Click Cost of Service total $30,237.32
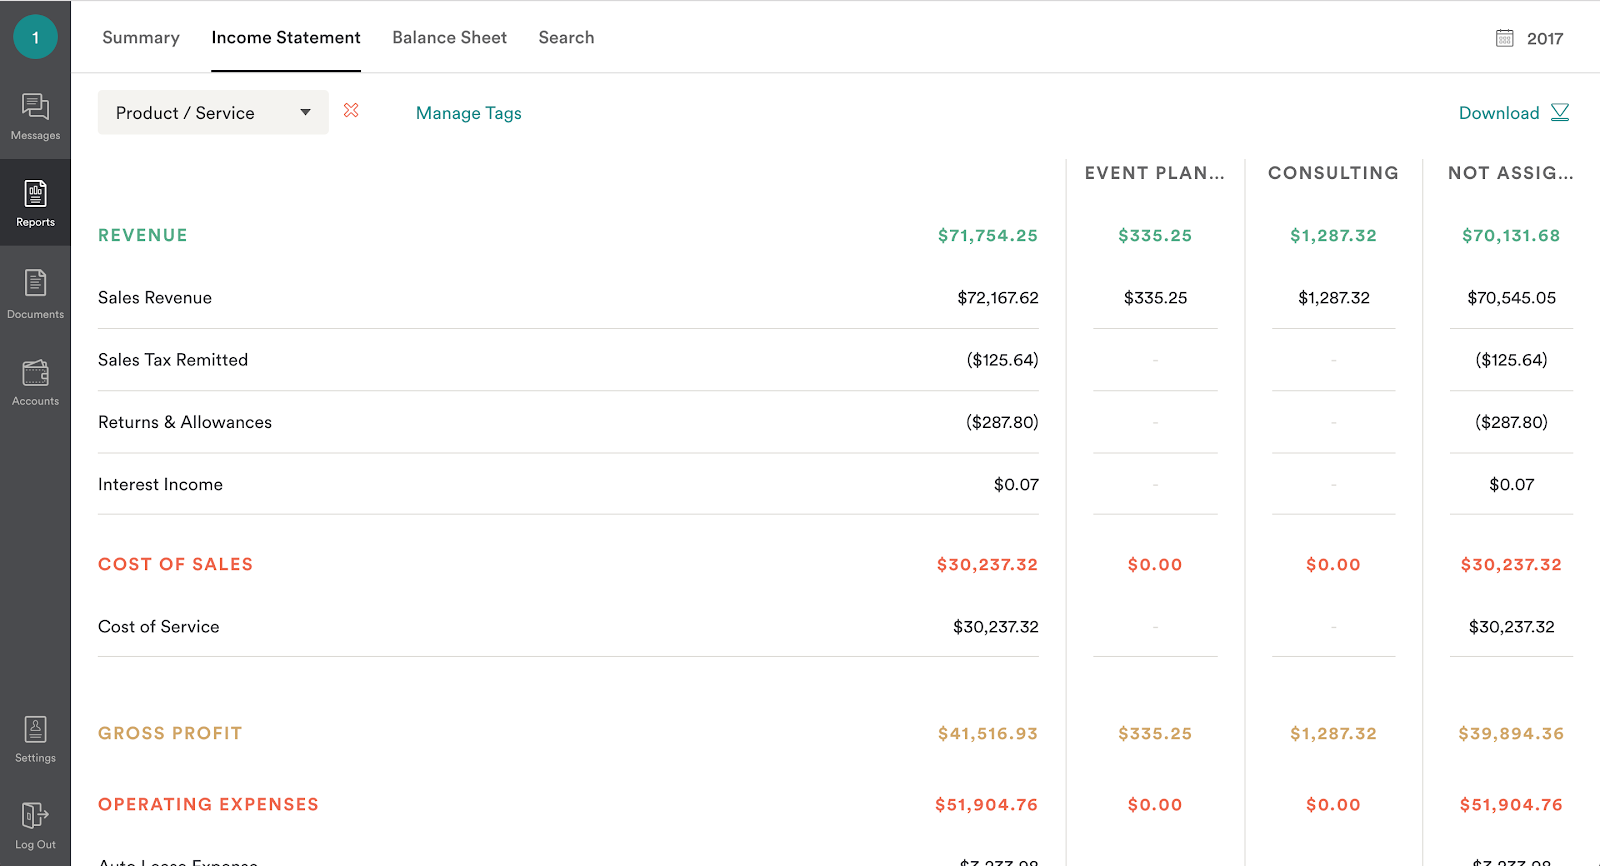 (995, 626)
